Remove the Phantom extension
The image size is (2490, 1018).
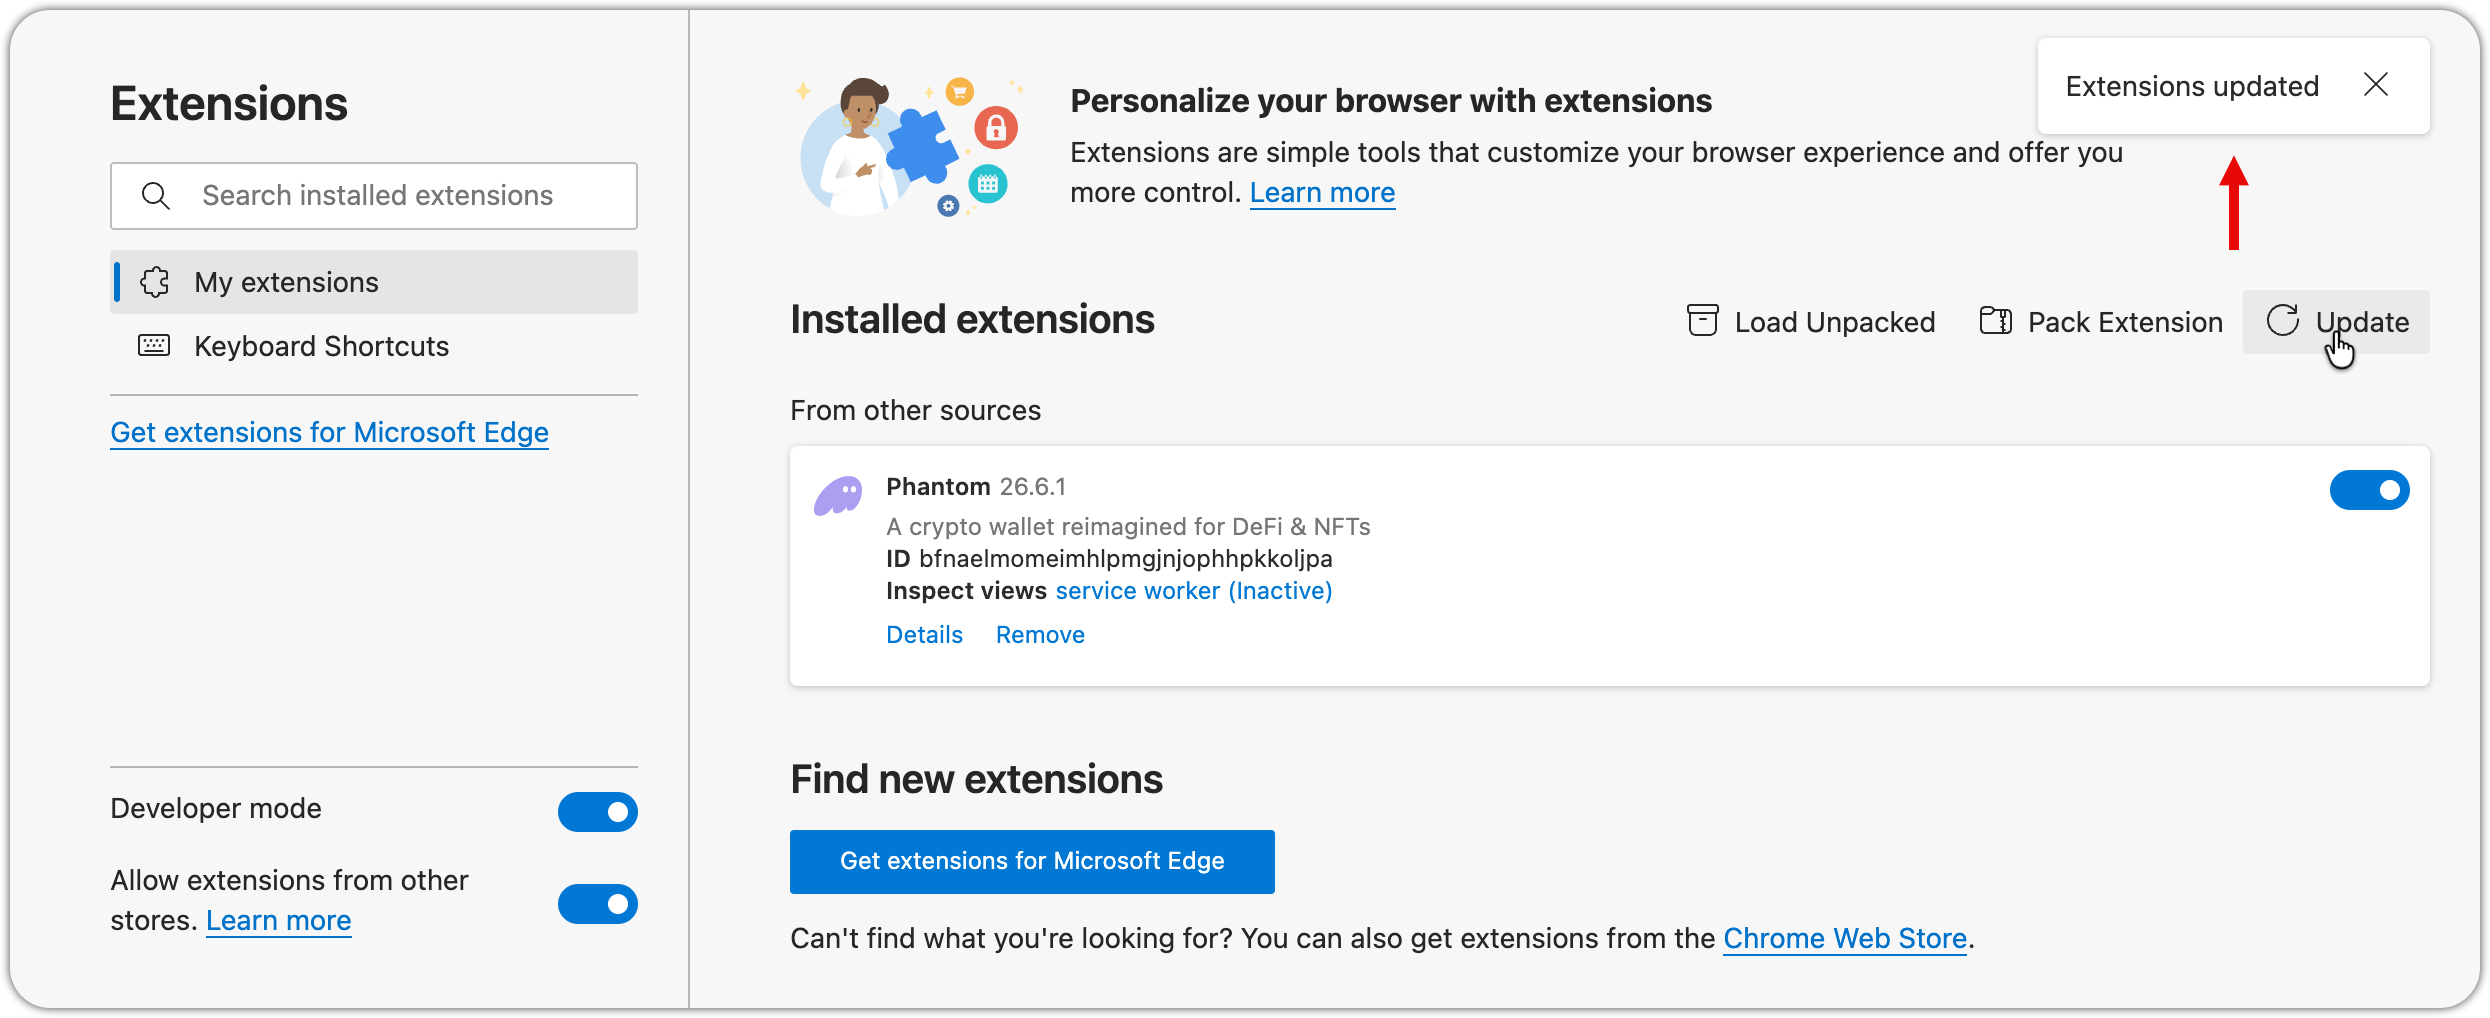[1040, 635]
